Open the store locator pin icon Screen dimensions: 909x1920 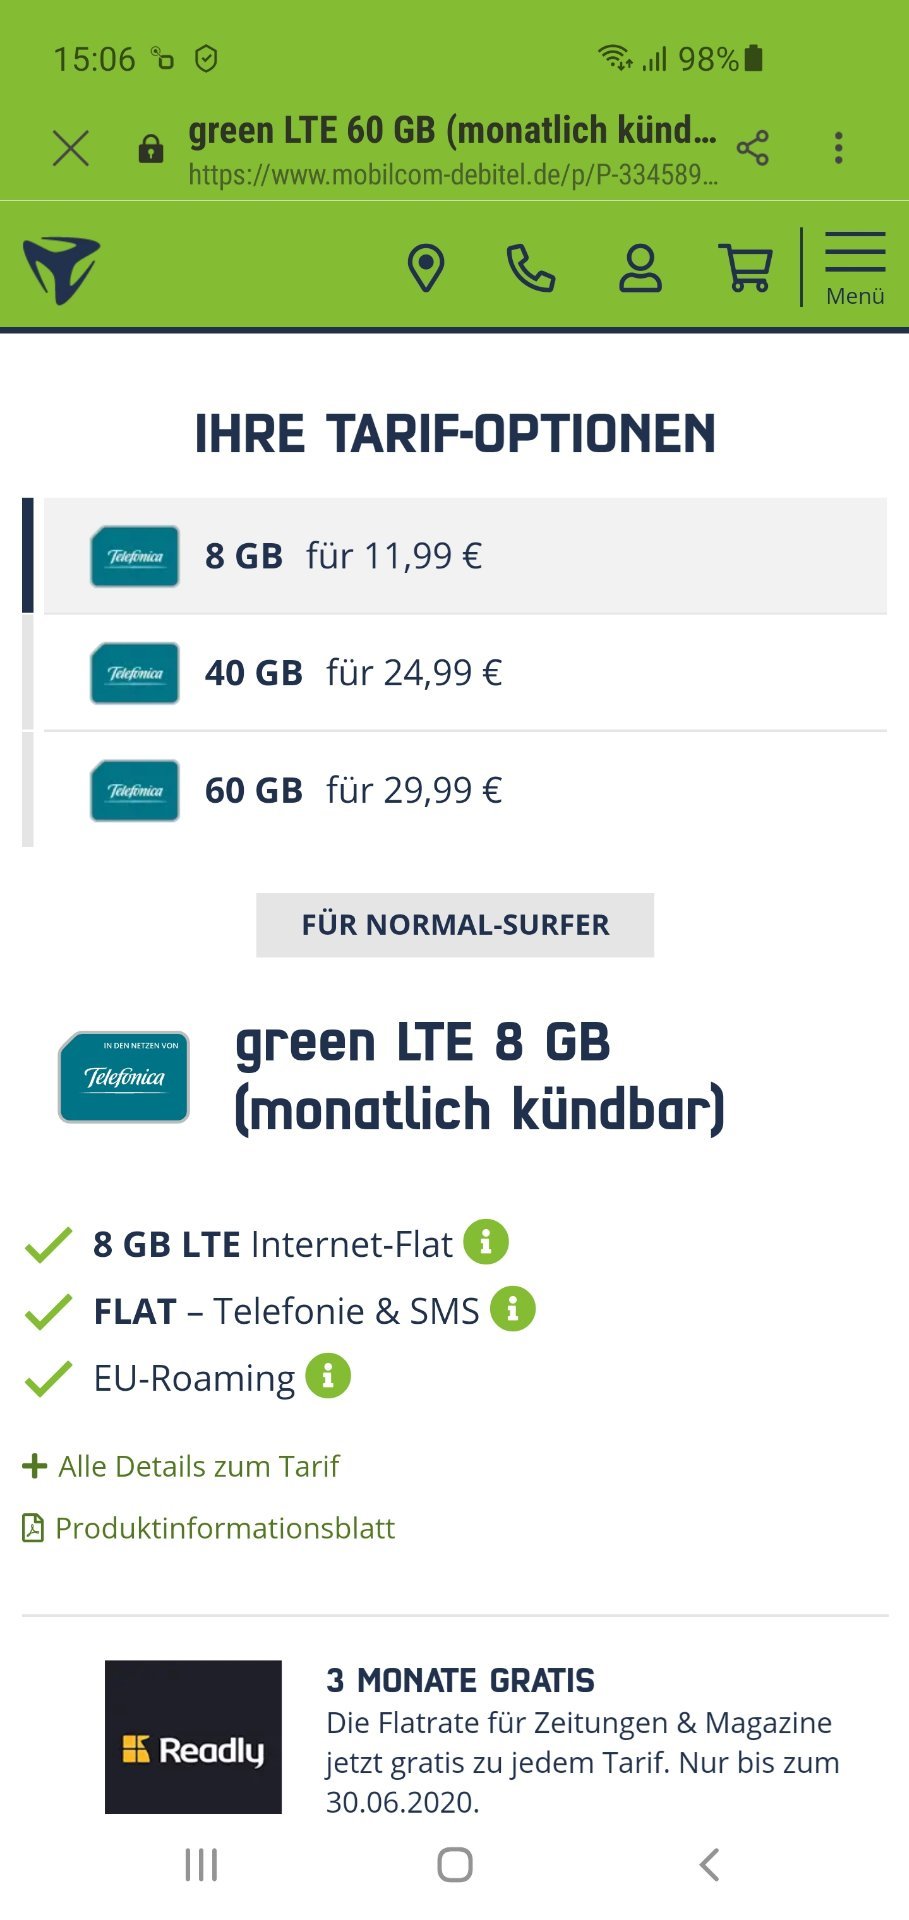(426, 268)
